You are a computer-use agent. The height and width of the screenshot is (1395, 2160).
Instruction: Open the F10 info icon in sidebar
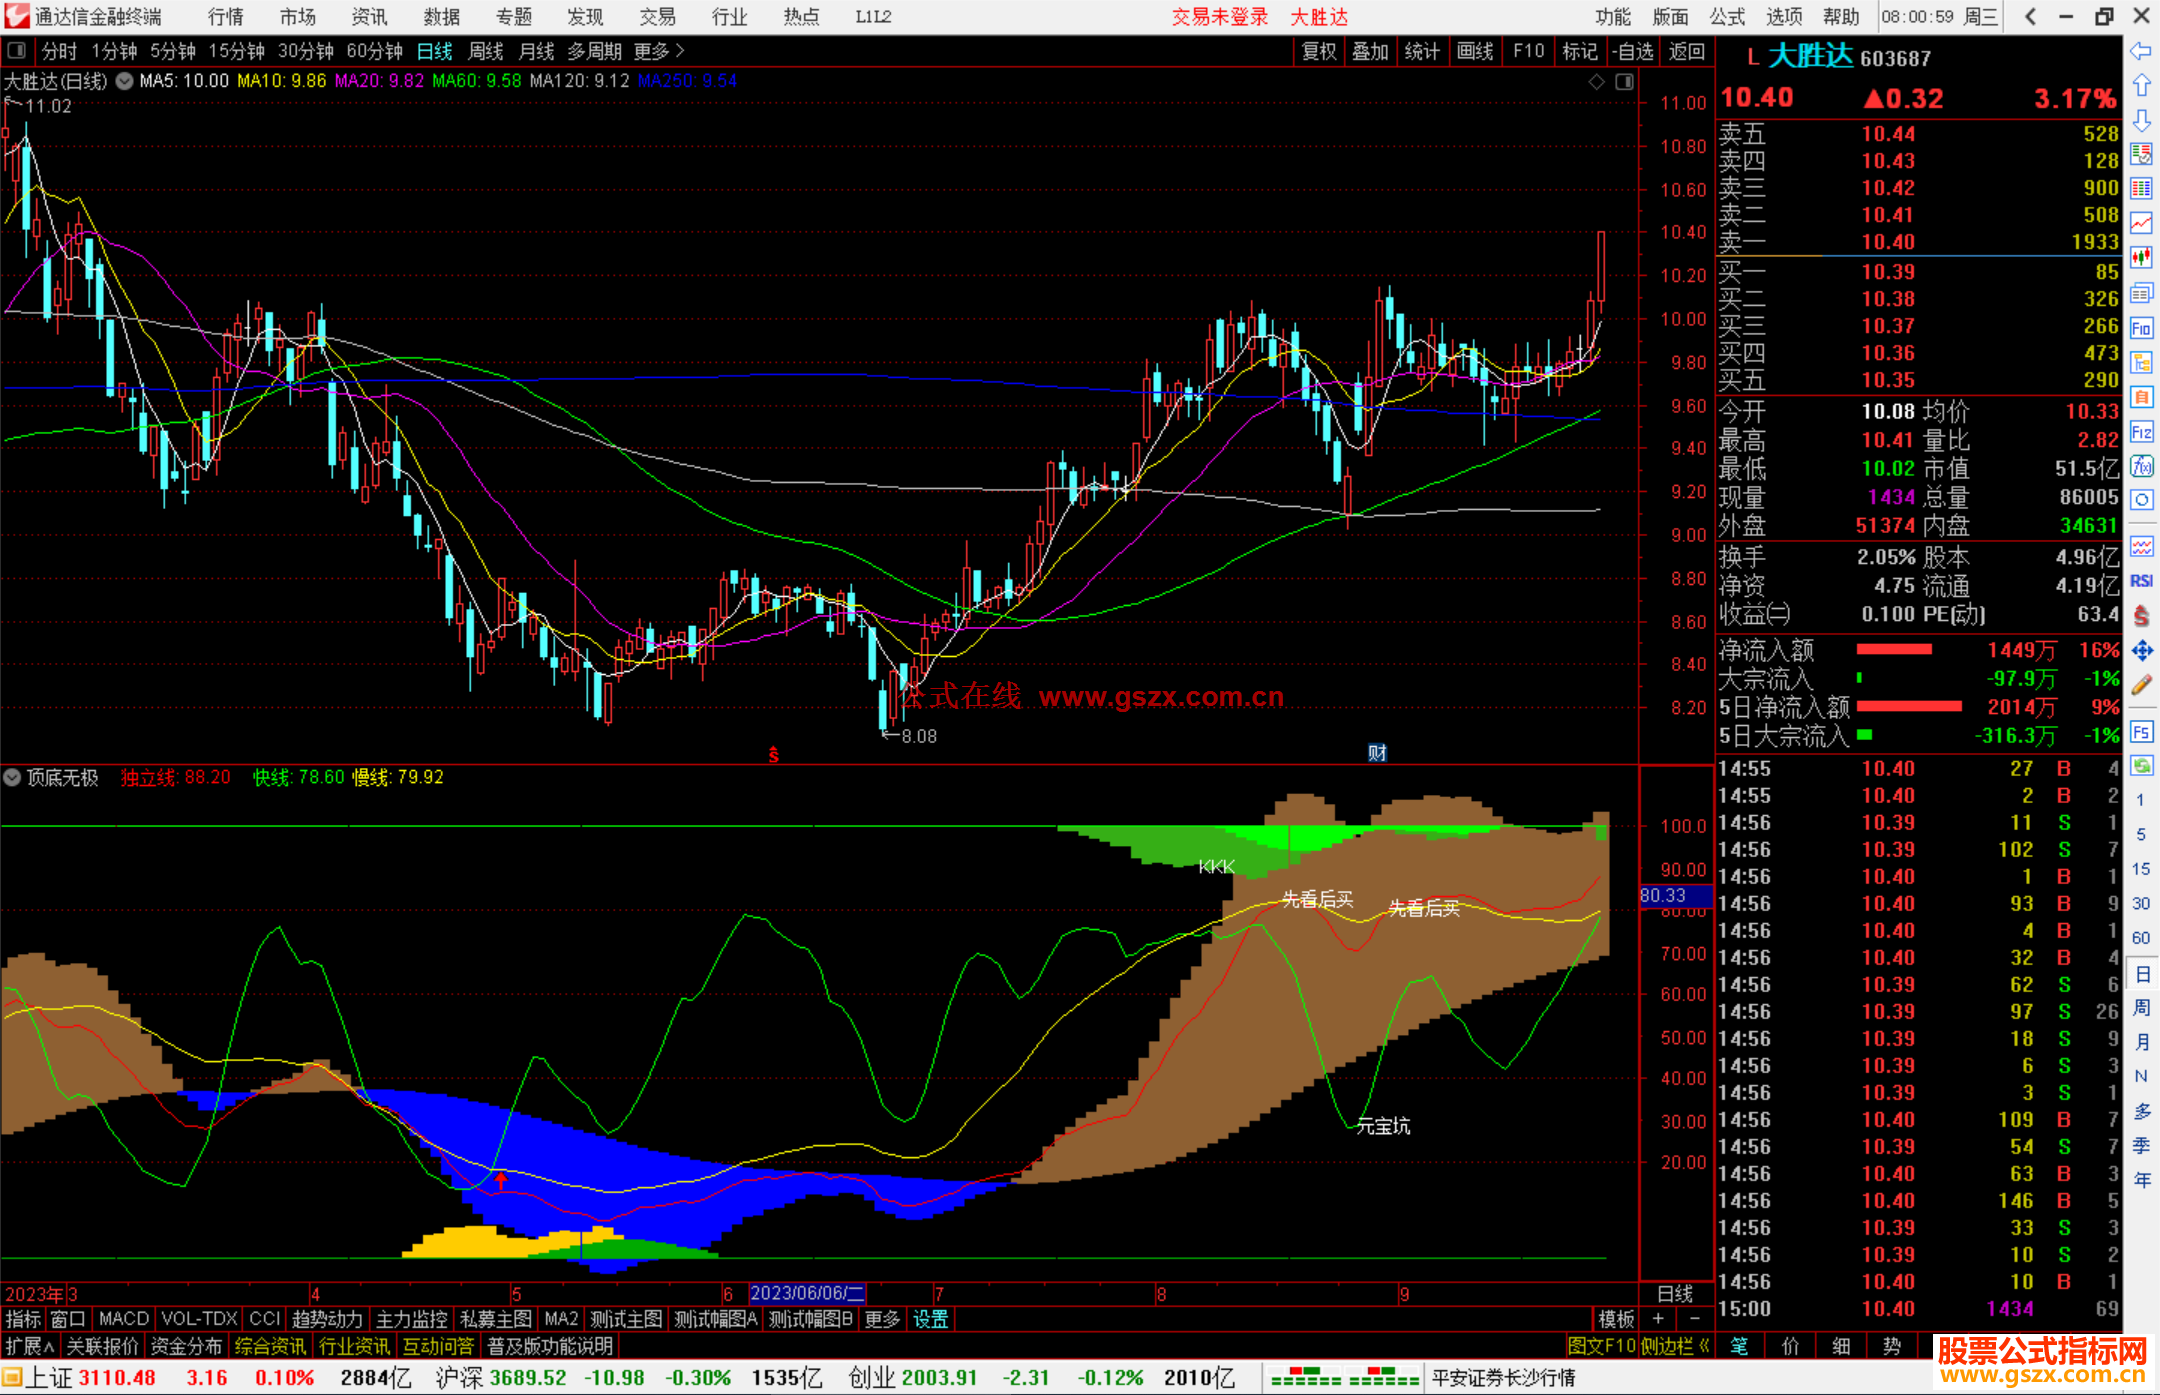click(x=2141, y=328)
